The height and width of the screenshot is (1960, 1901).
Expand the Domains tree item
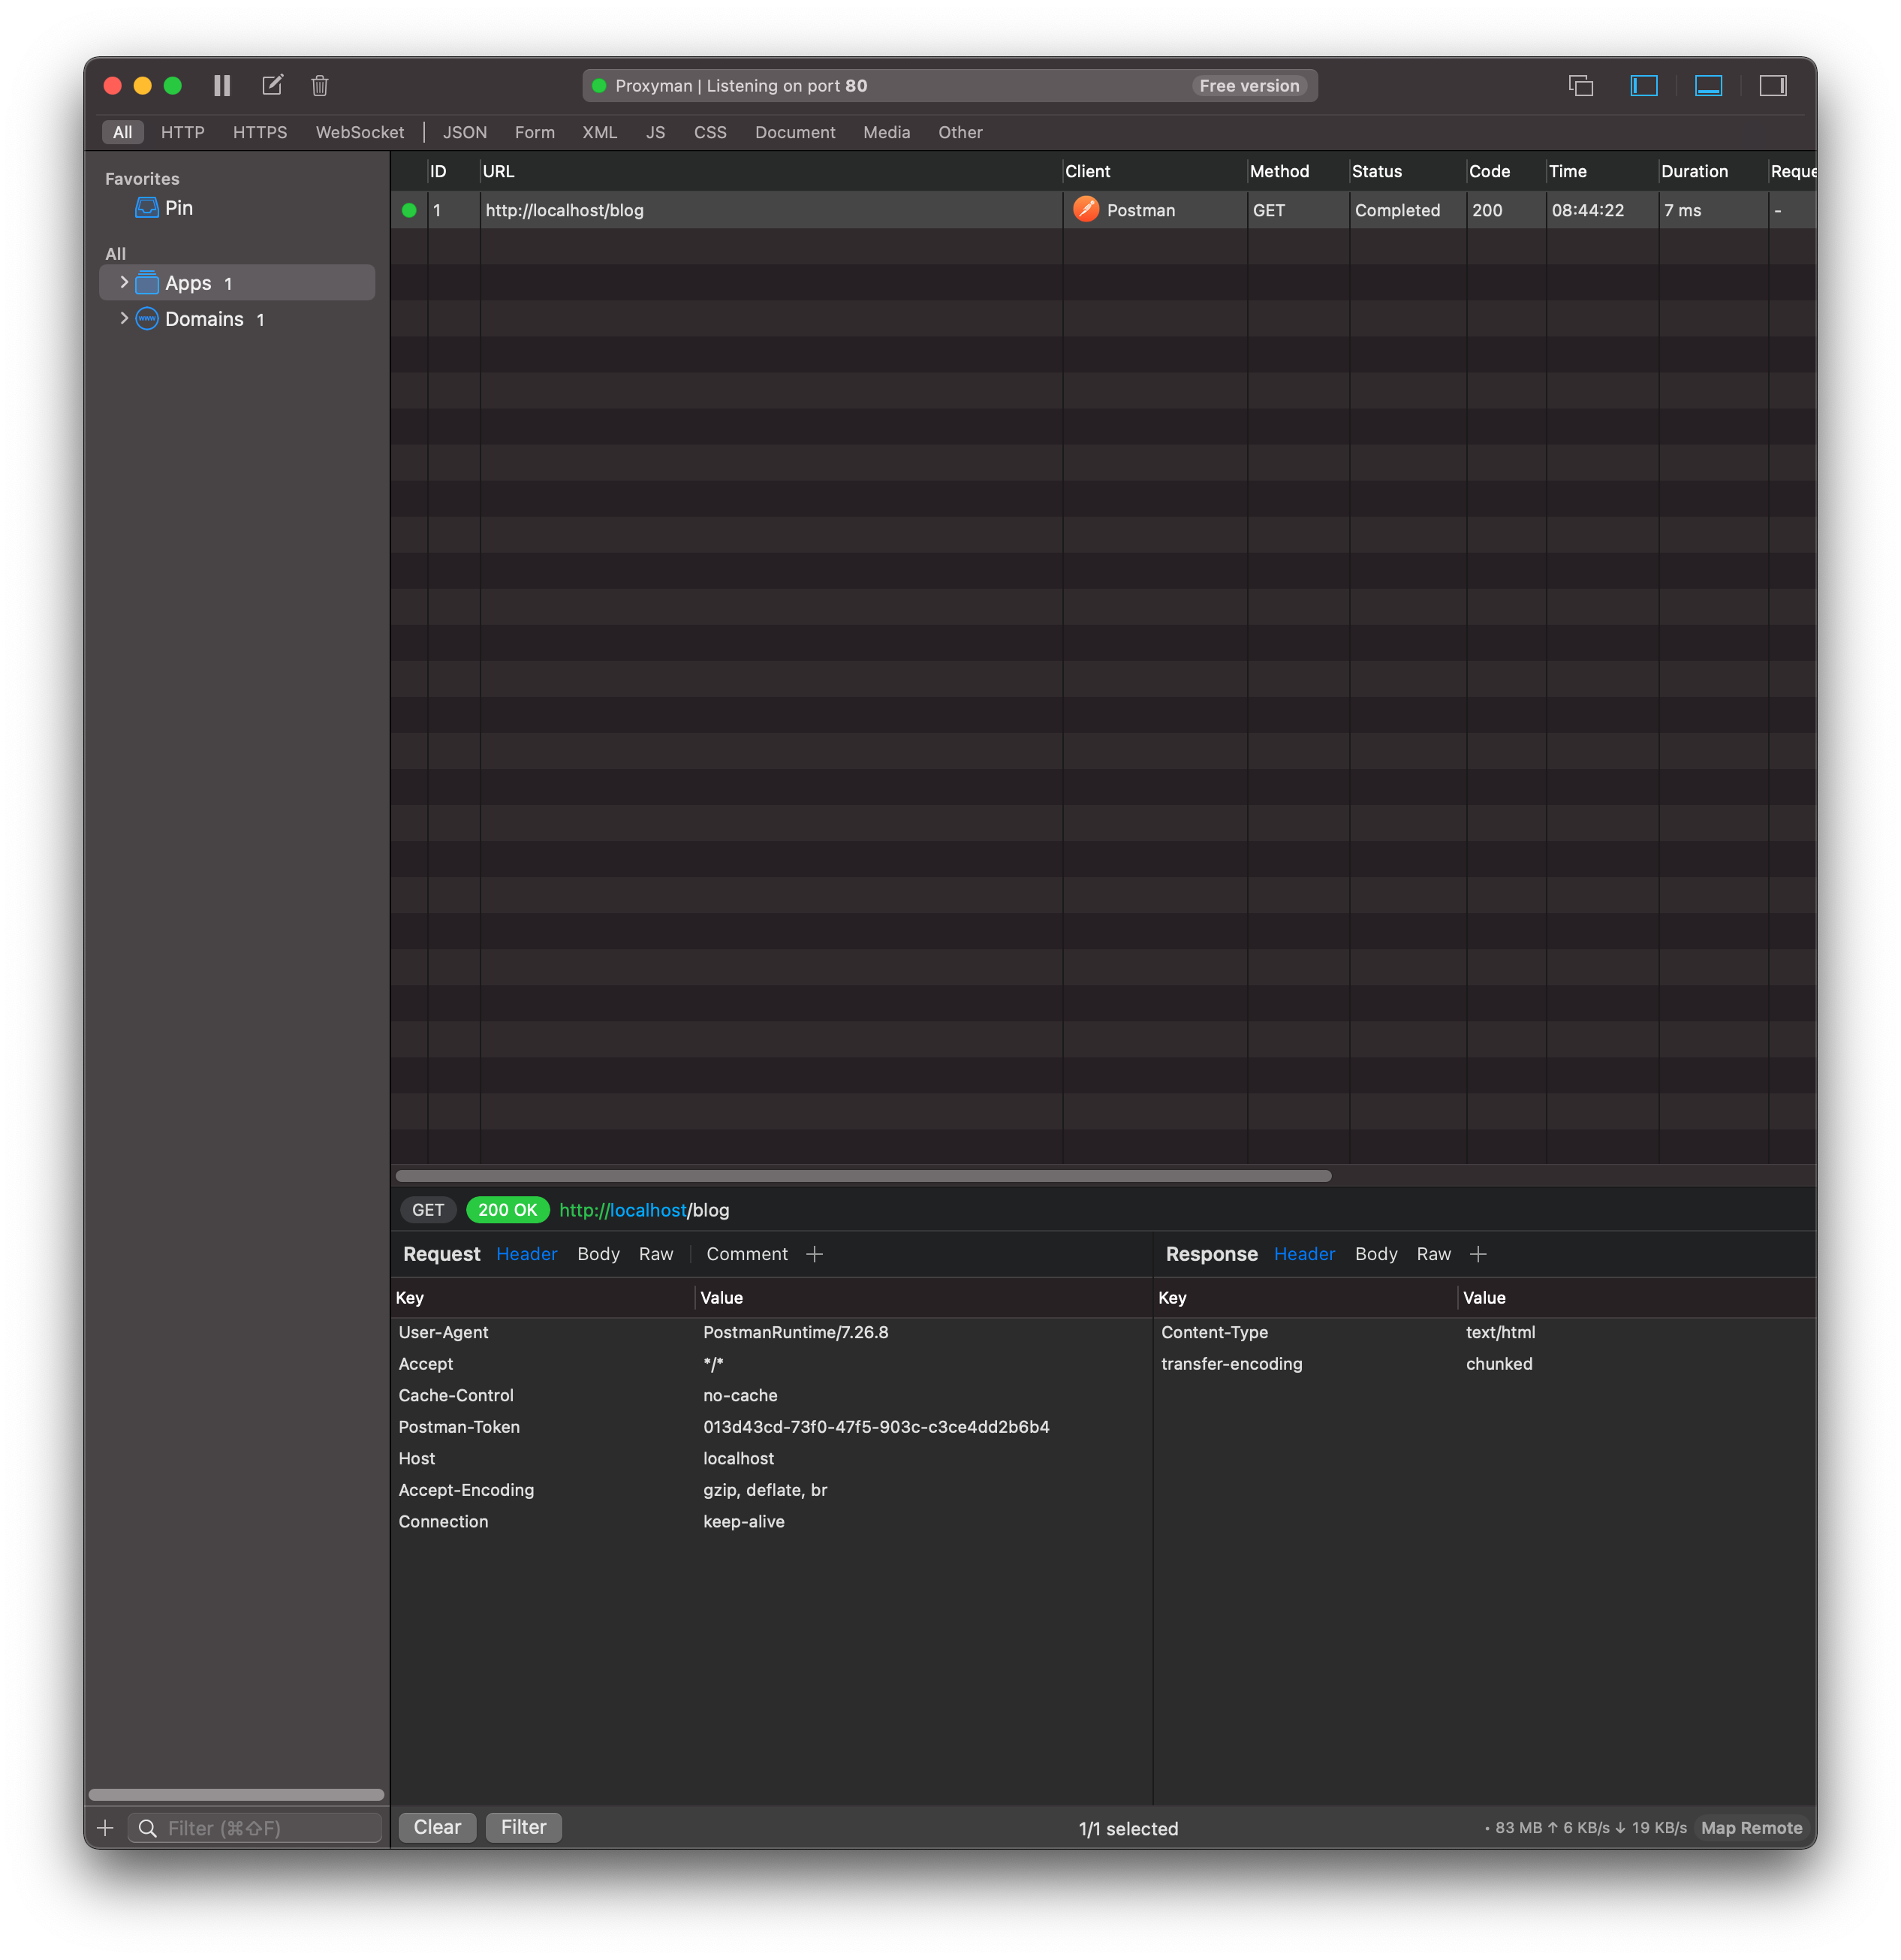click(123, 318)
